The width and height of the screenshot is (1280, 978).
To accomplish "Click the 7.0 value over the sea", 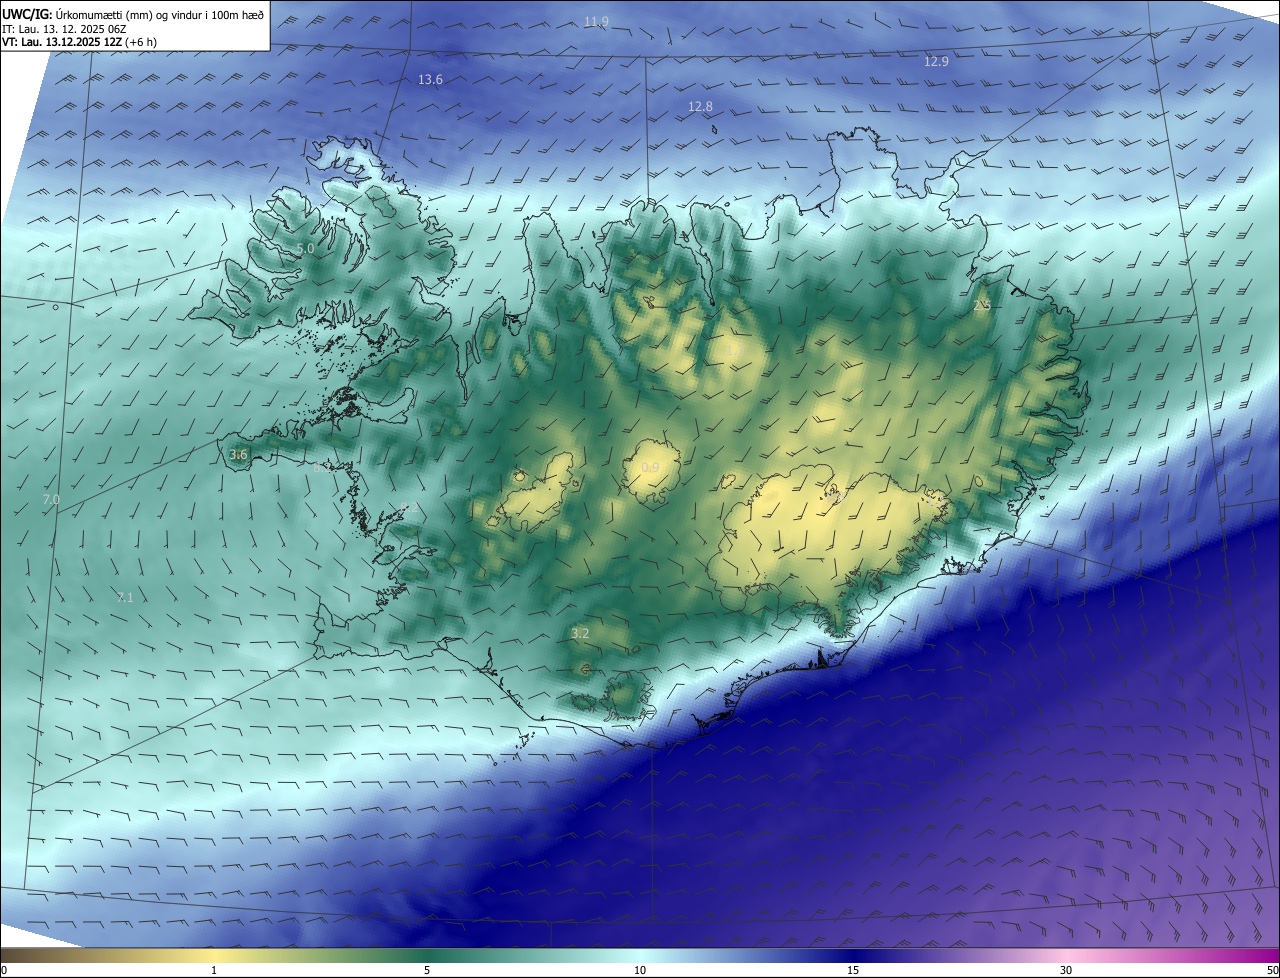I will click(51, 499).
